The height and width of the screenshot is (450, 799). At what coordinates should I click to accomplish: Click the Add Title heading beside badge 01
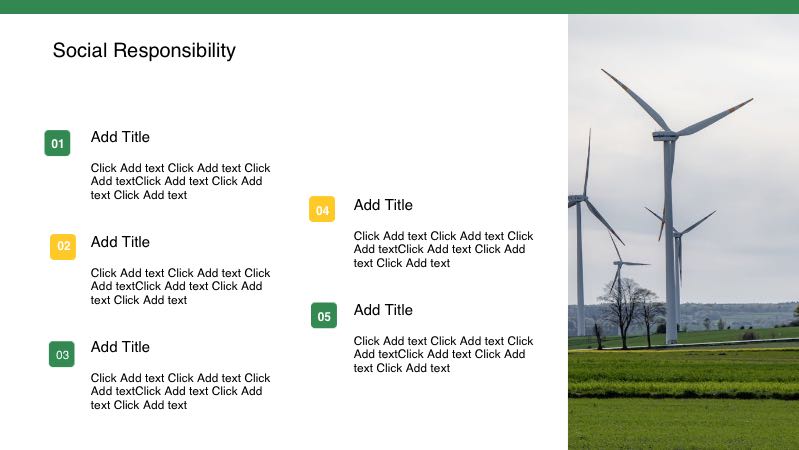(120, 137)
